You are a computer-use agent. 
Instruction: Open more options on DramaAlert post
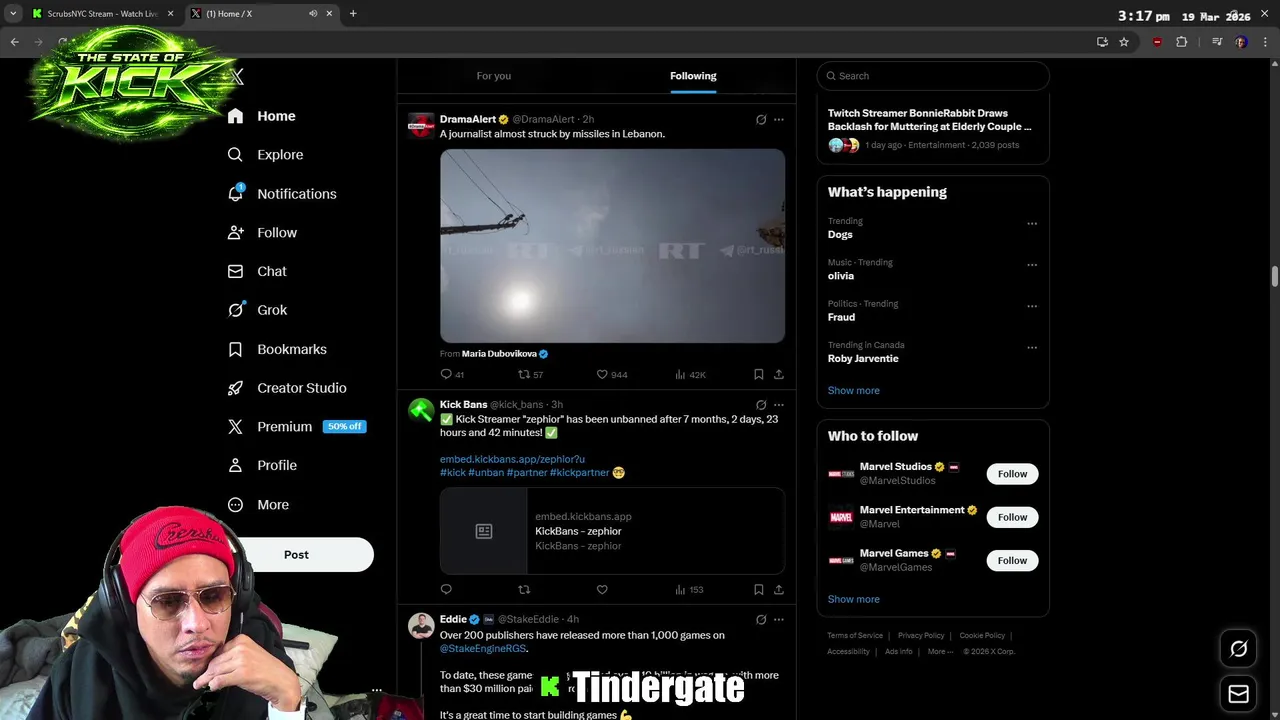(779, 119)
